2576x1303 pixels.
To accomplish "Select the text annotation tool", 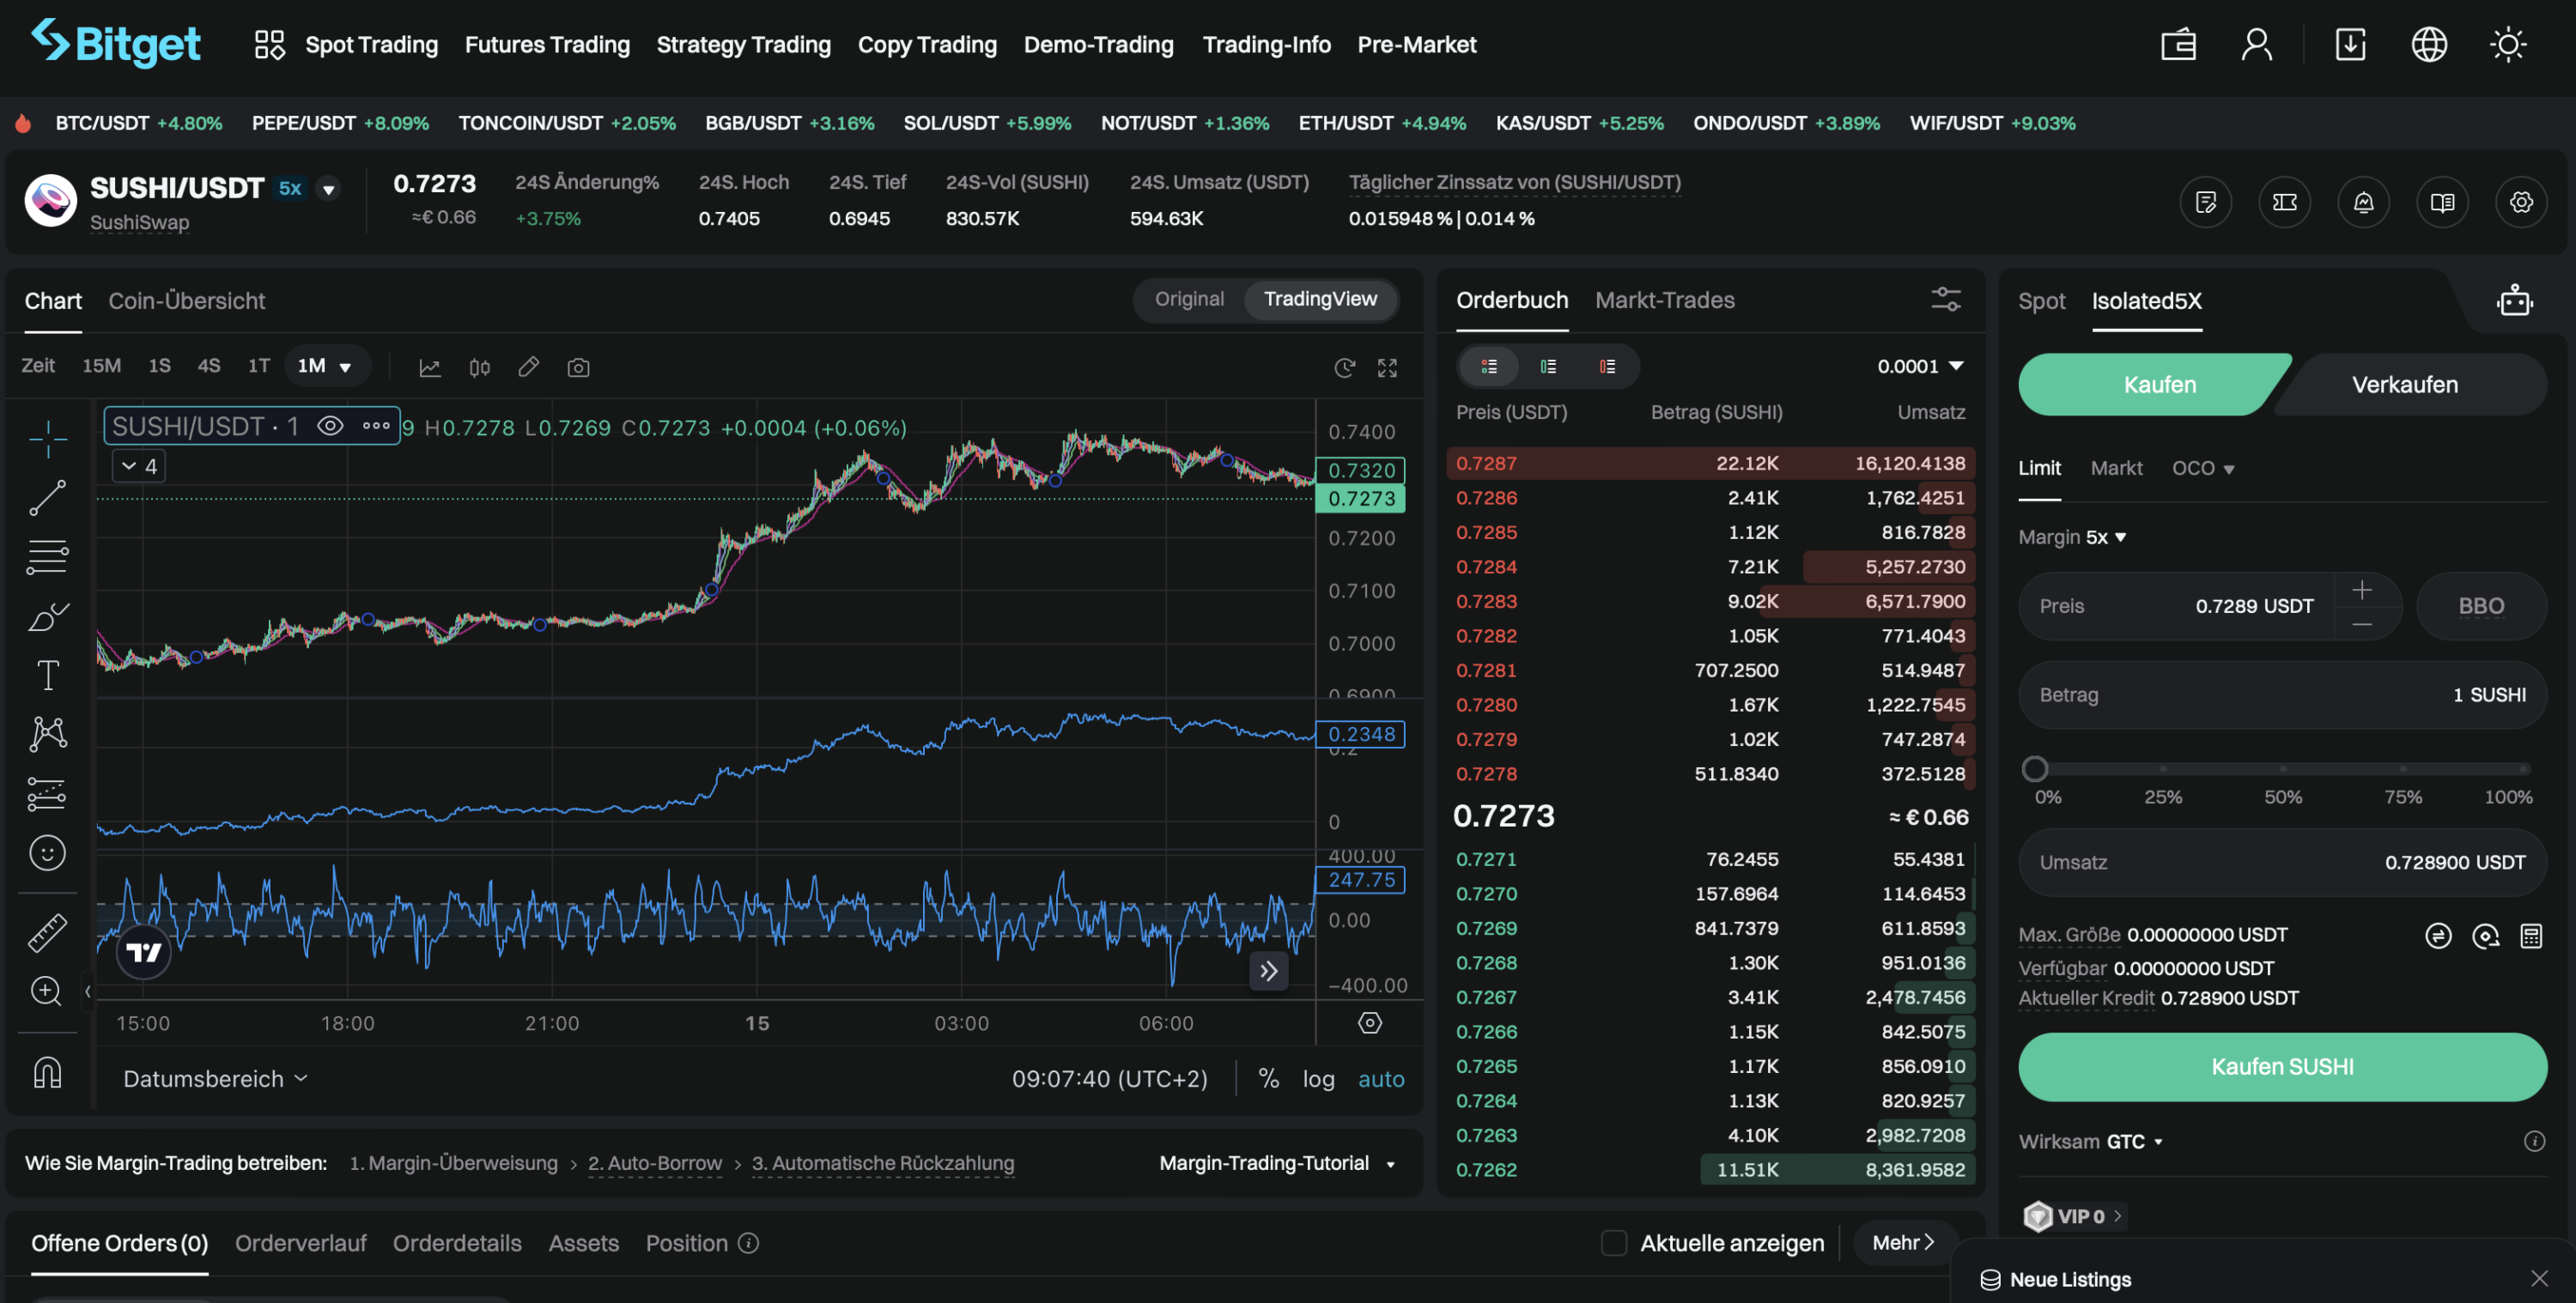I will 47,675.
